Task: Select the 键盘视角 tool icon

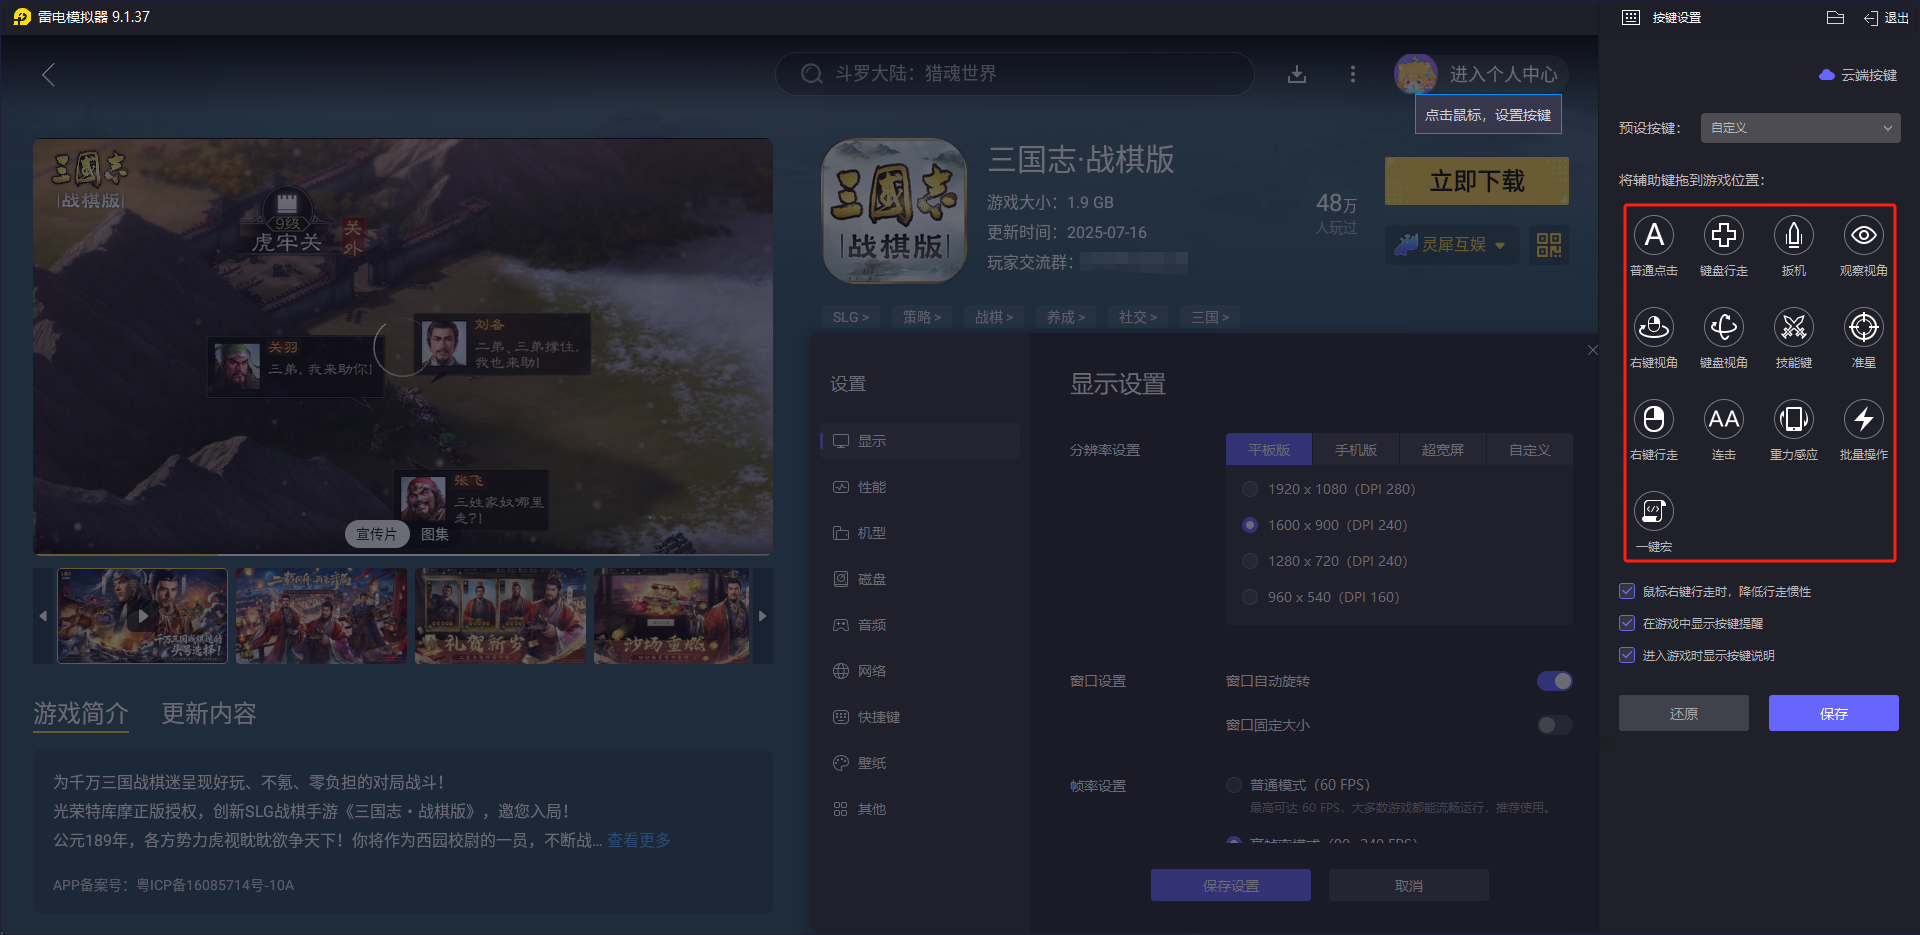Action: tap(1724, 327)
